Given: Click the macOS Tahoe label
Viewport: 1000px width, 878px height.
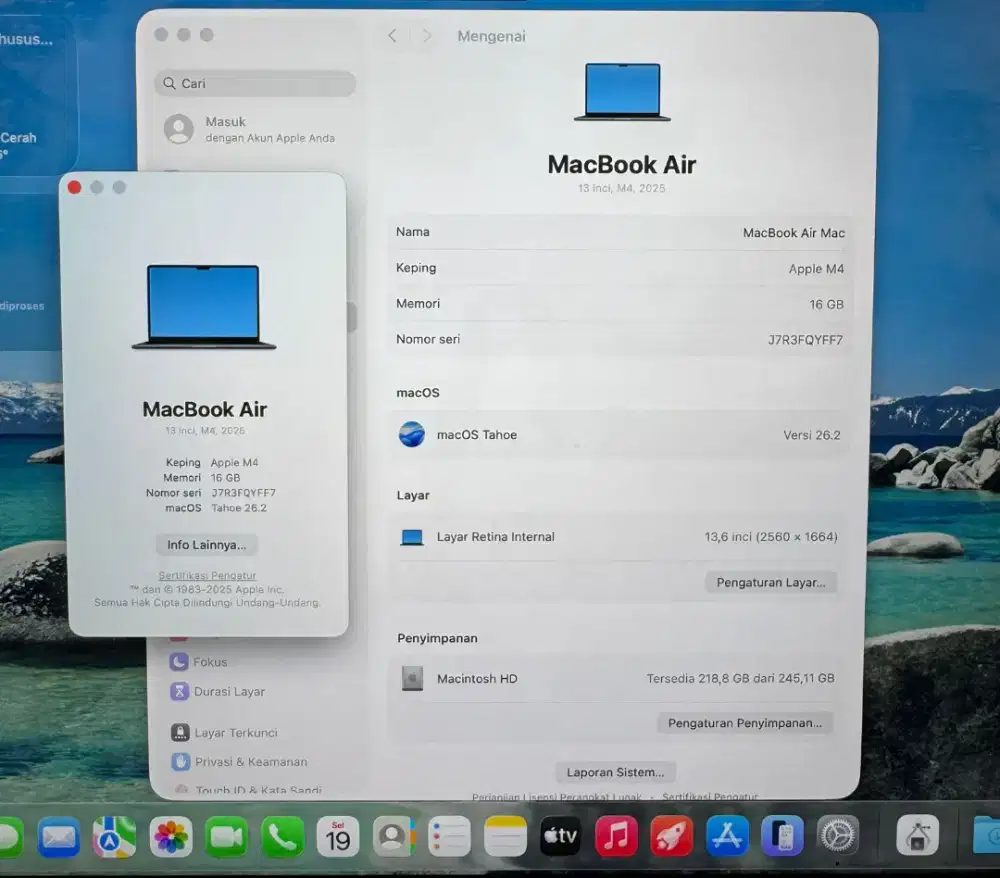Looking at the screenshot, I should click(x=477, y=435).
